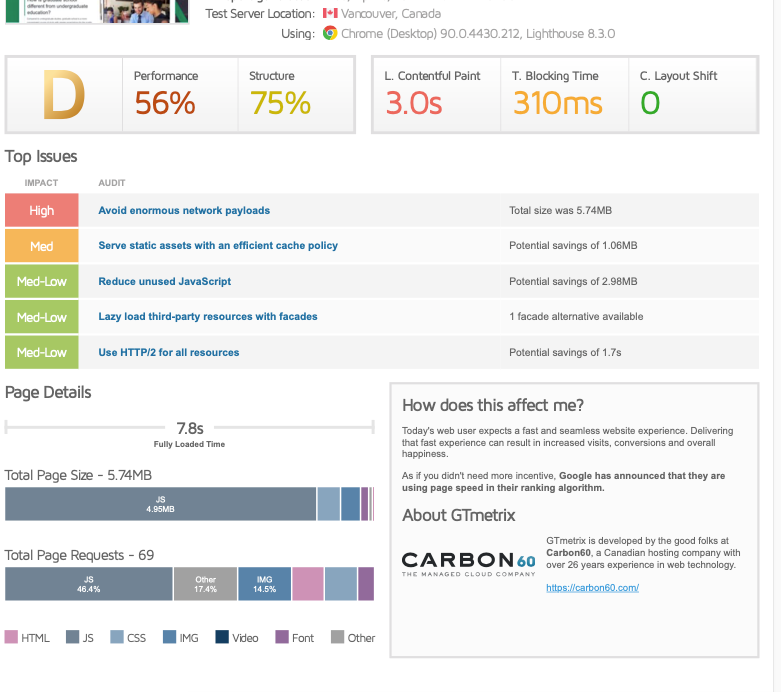Image resolution: width=781 pixels, height=692 pixels.
Task: Click the T. Blocking Time 310ms value
Action: pos(557,103)
